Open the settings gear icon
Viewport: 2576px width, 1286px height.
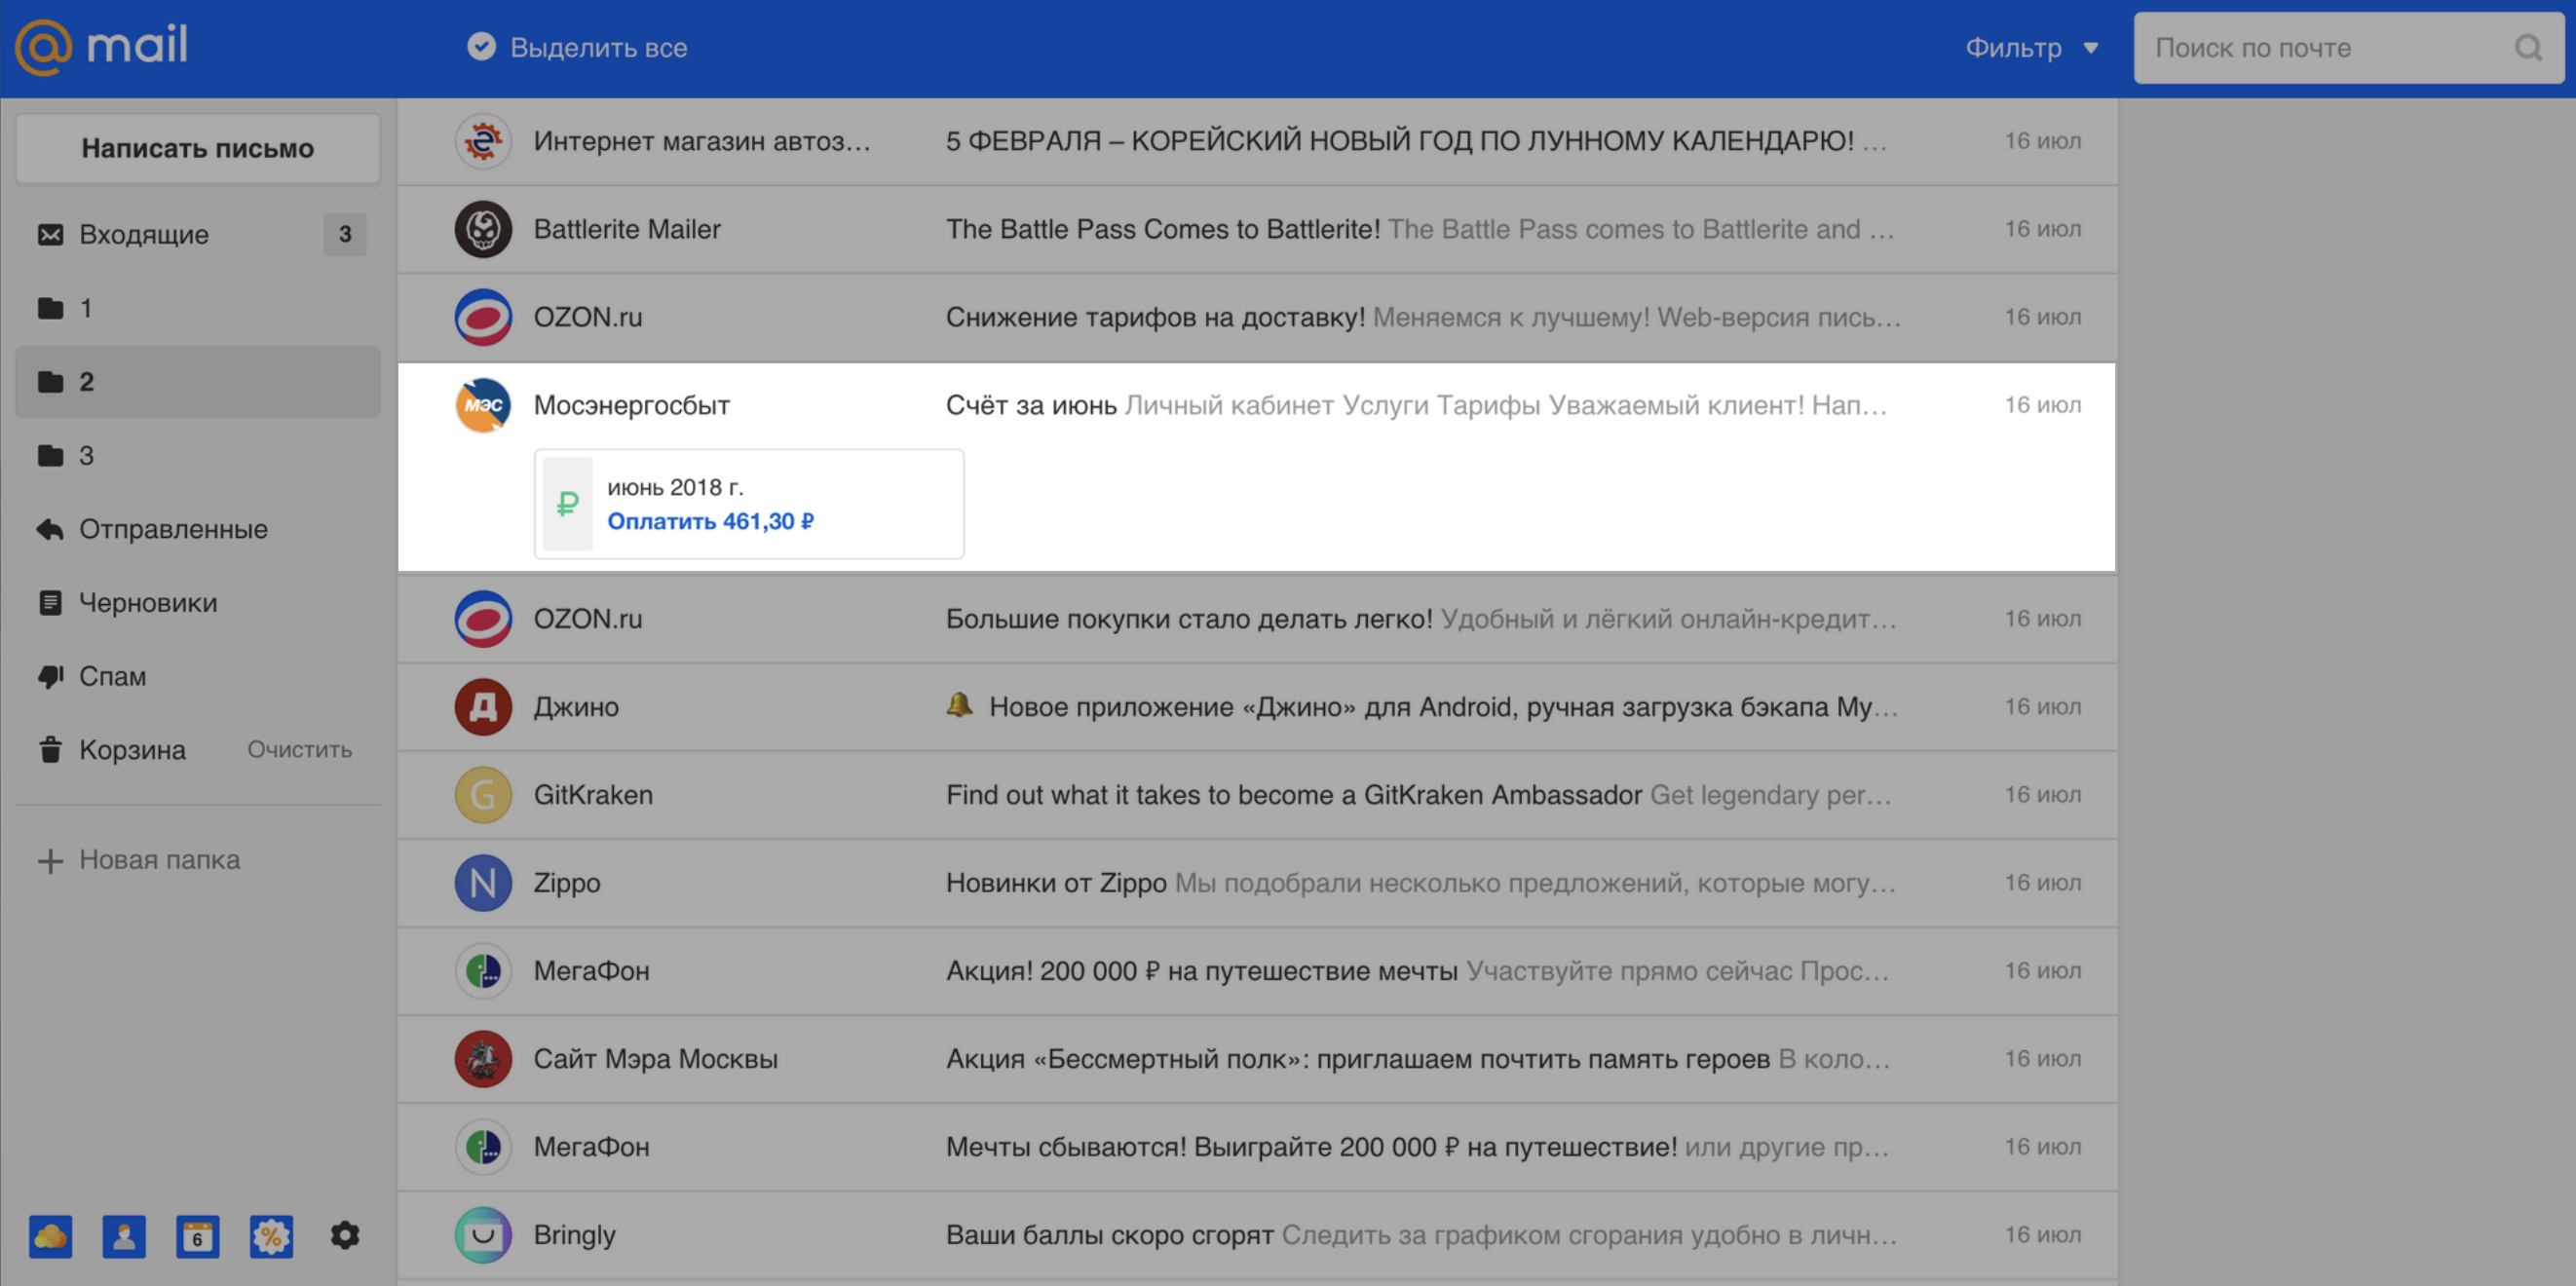pyautogui.click(x=345, y=1236)
